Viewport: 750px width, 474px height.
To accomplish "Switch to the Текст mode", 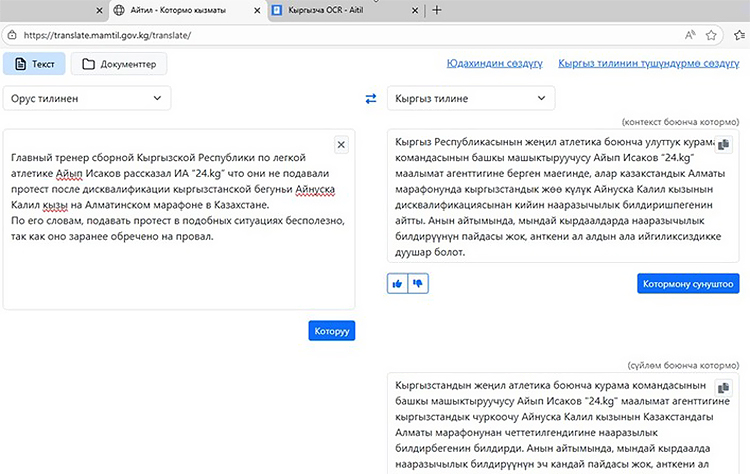I will tap(34, 64).
